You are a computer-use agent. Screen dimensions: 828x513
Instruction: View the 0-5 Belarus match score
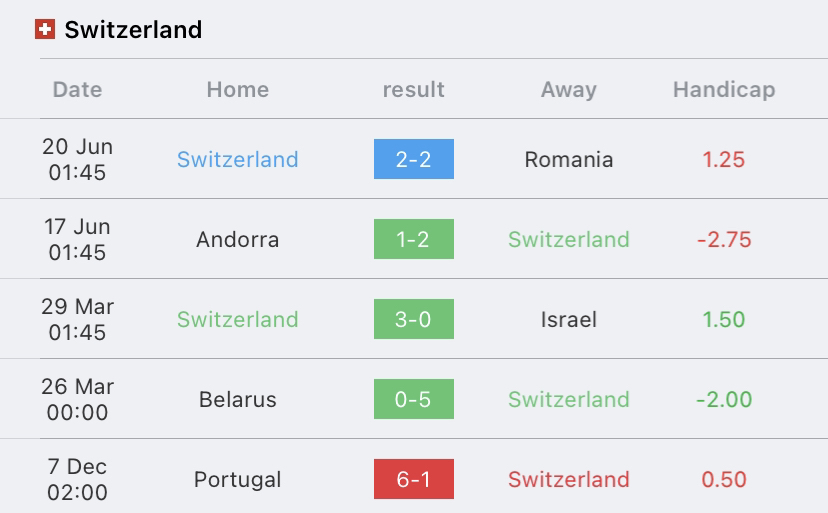413,399
